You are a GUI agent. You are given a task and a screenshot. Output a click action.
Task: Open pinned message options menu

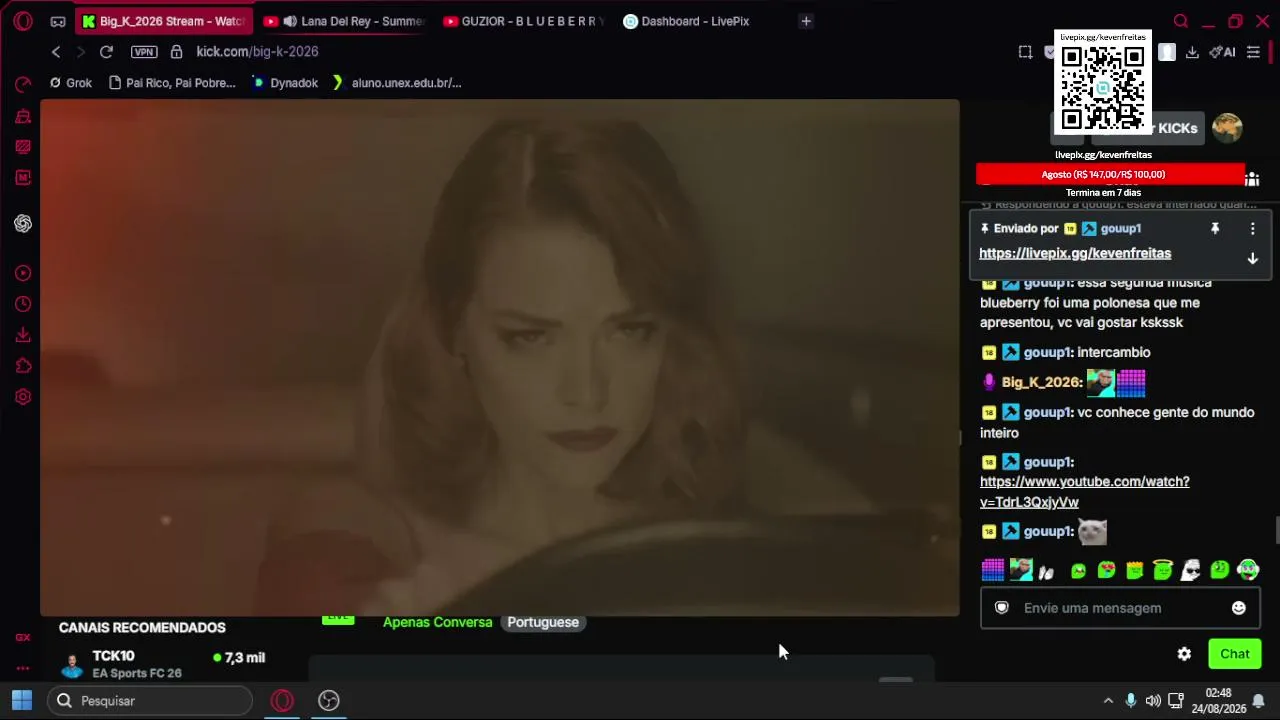(1252, 229)
